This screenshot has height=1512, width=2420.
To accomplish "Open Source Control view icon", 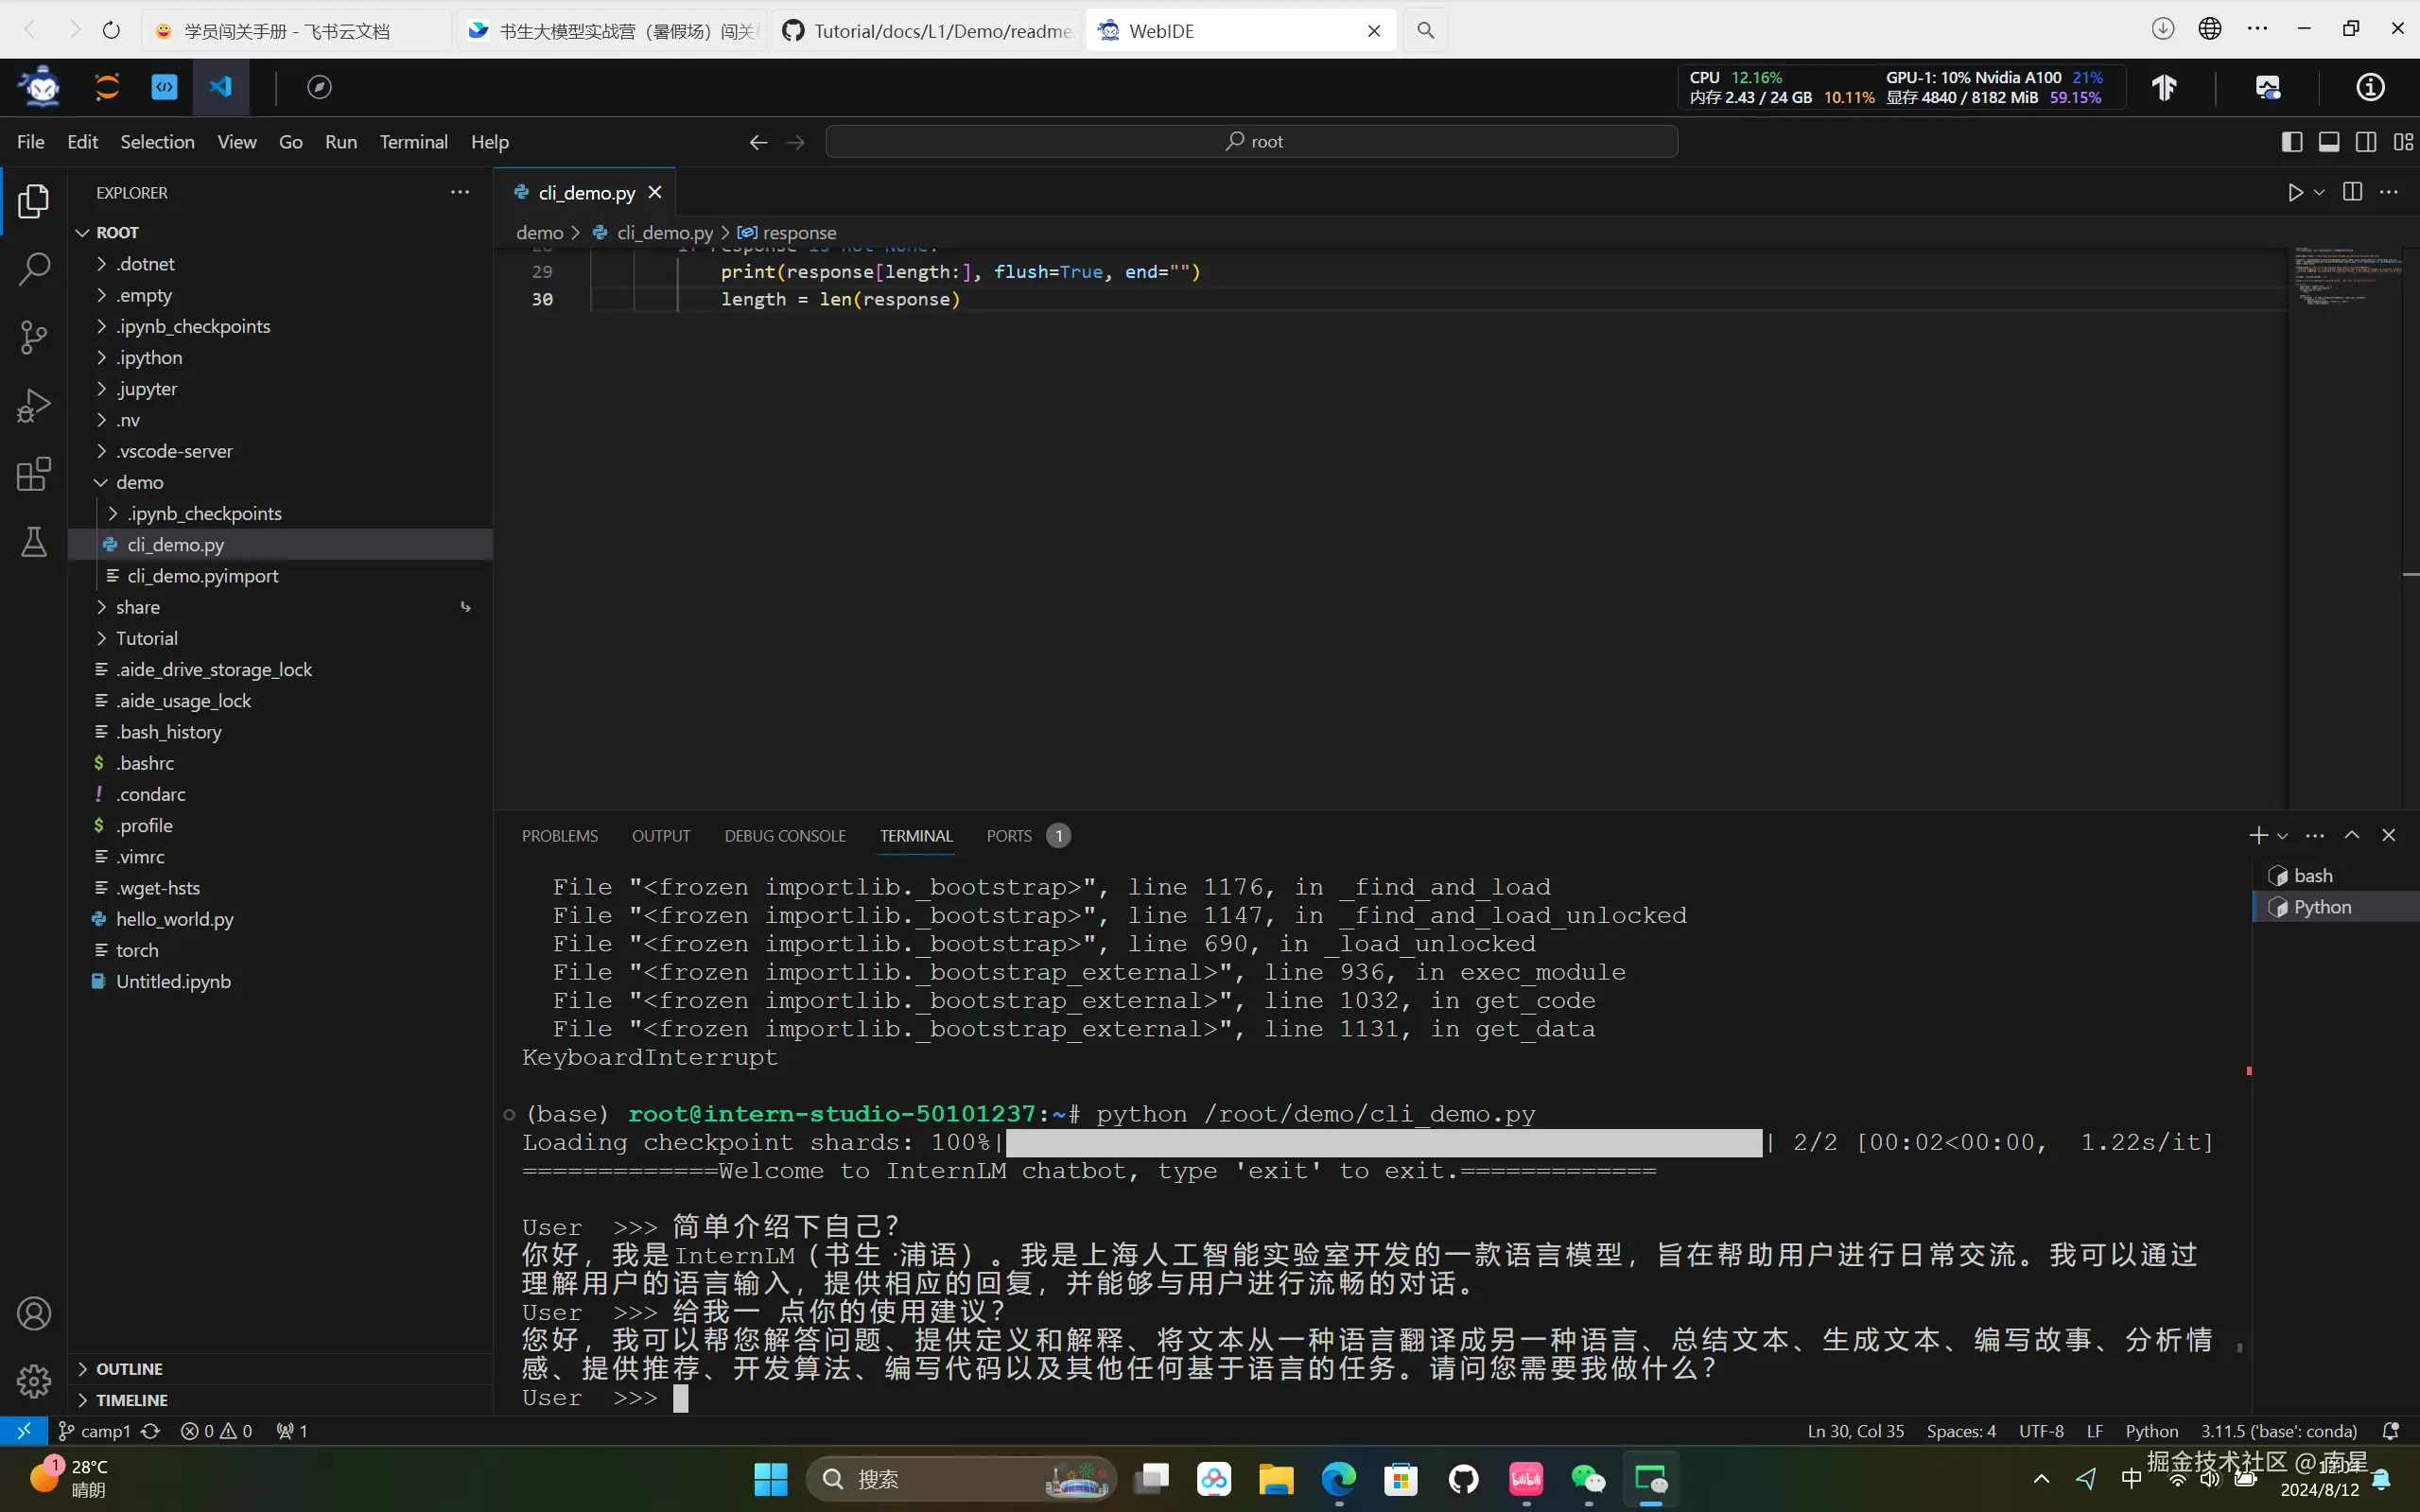I will point(34,337).
